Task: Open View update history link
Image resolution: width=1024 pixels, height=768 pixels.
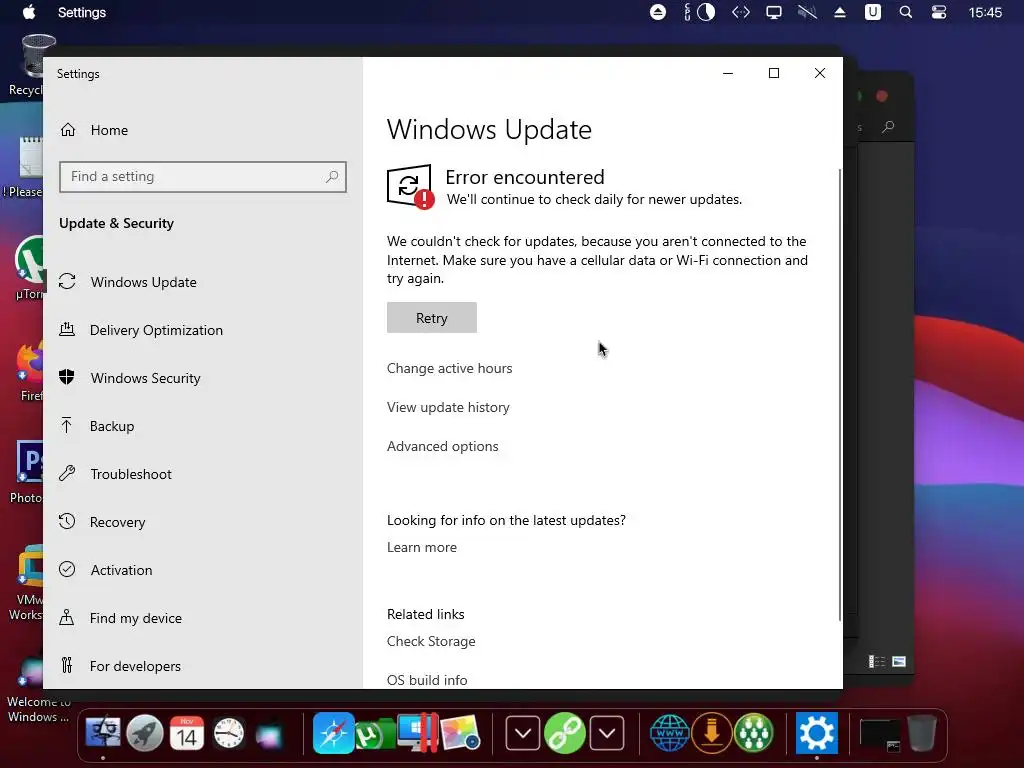Action: coord(448,408)
